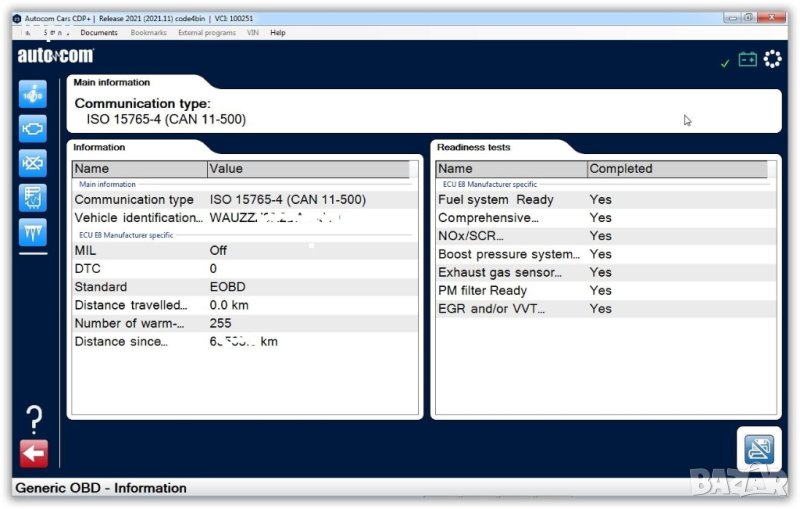
Task: Click the Value column header in Information
Action: pyautogui.click(x=226, y=169)
